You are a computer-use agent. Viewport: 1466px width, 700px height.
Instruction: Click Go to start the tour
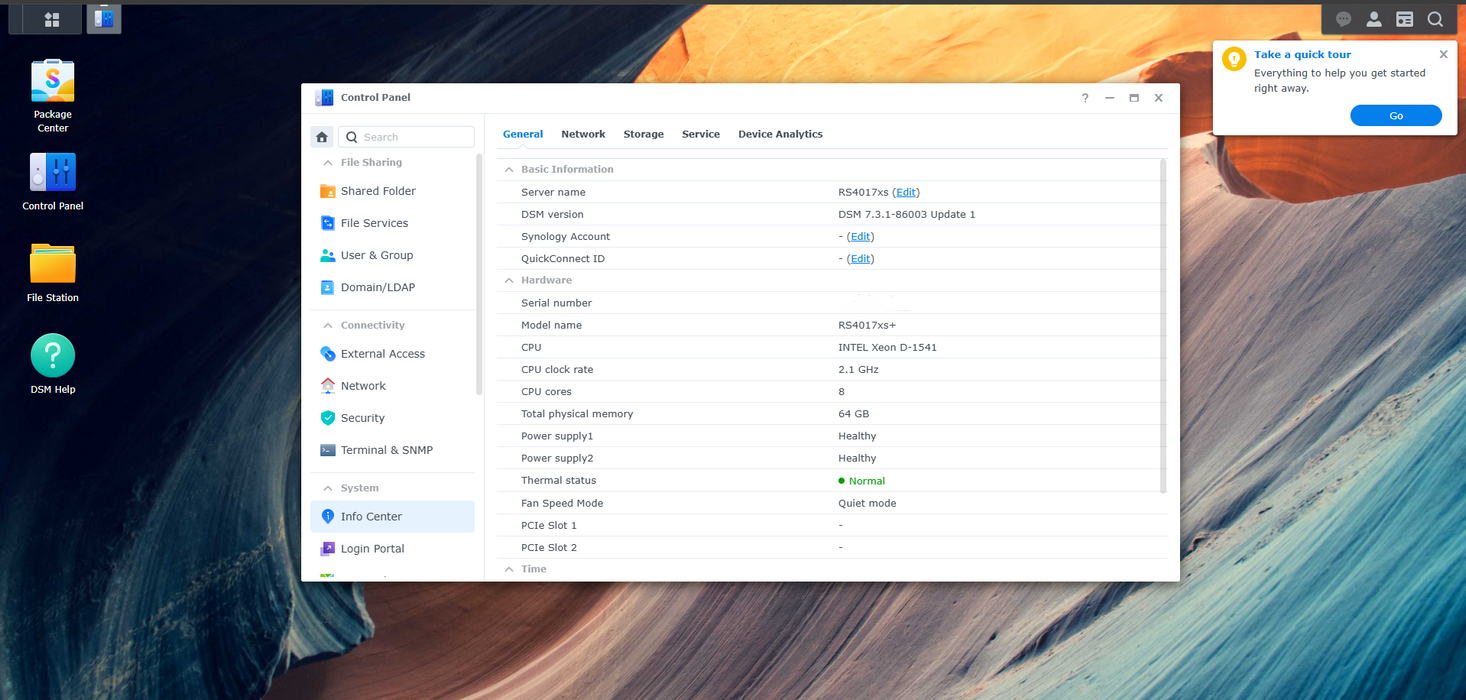[x=1396, y=116]
